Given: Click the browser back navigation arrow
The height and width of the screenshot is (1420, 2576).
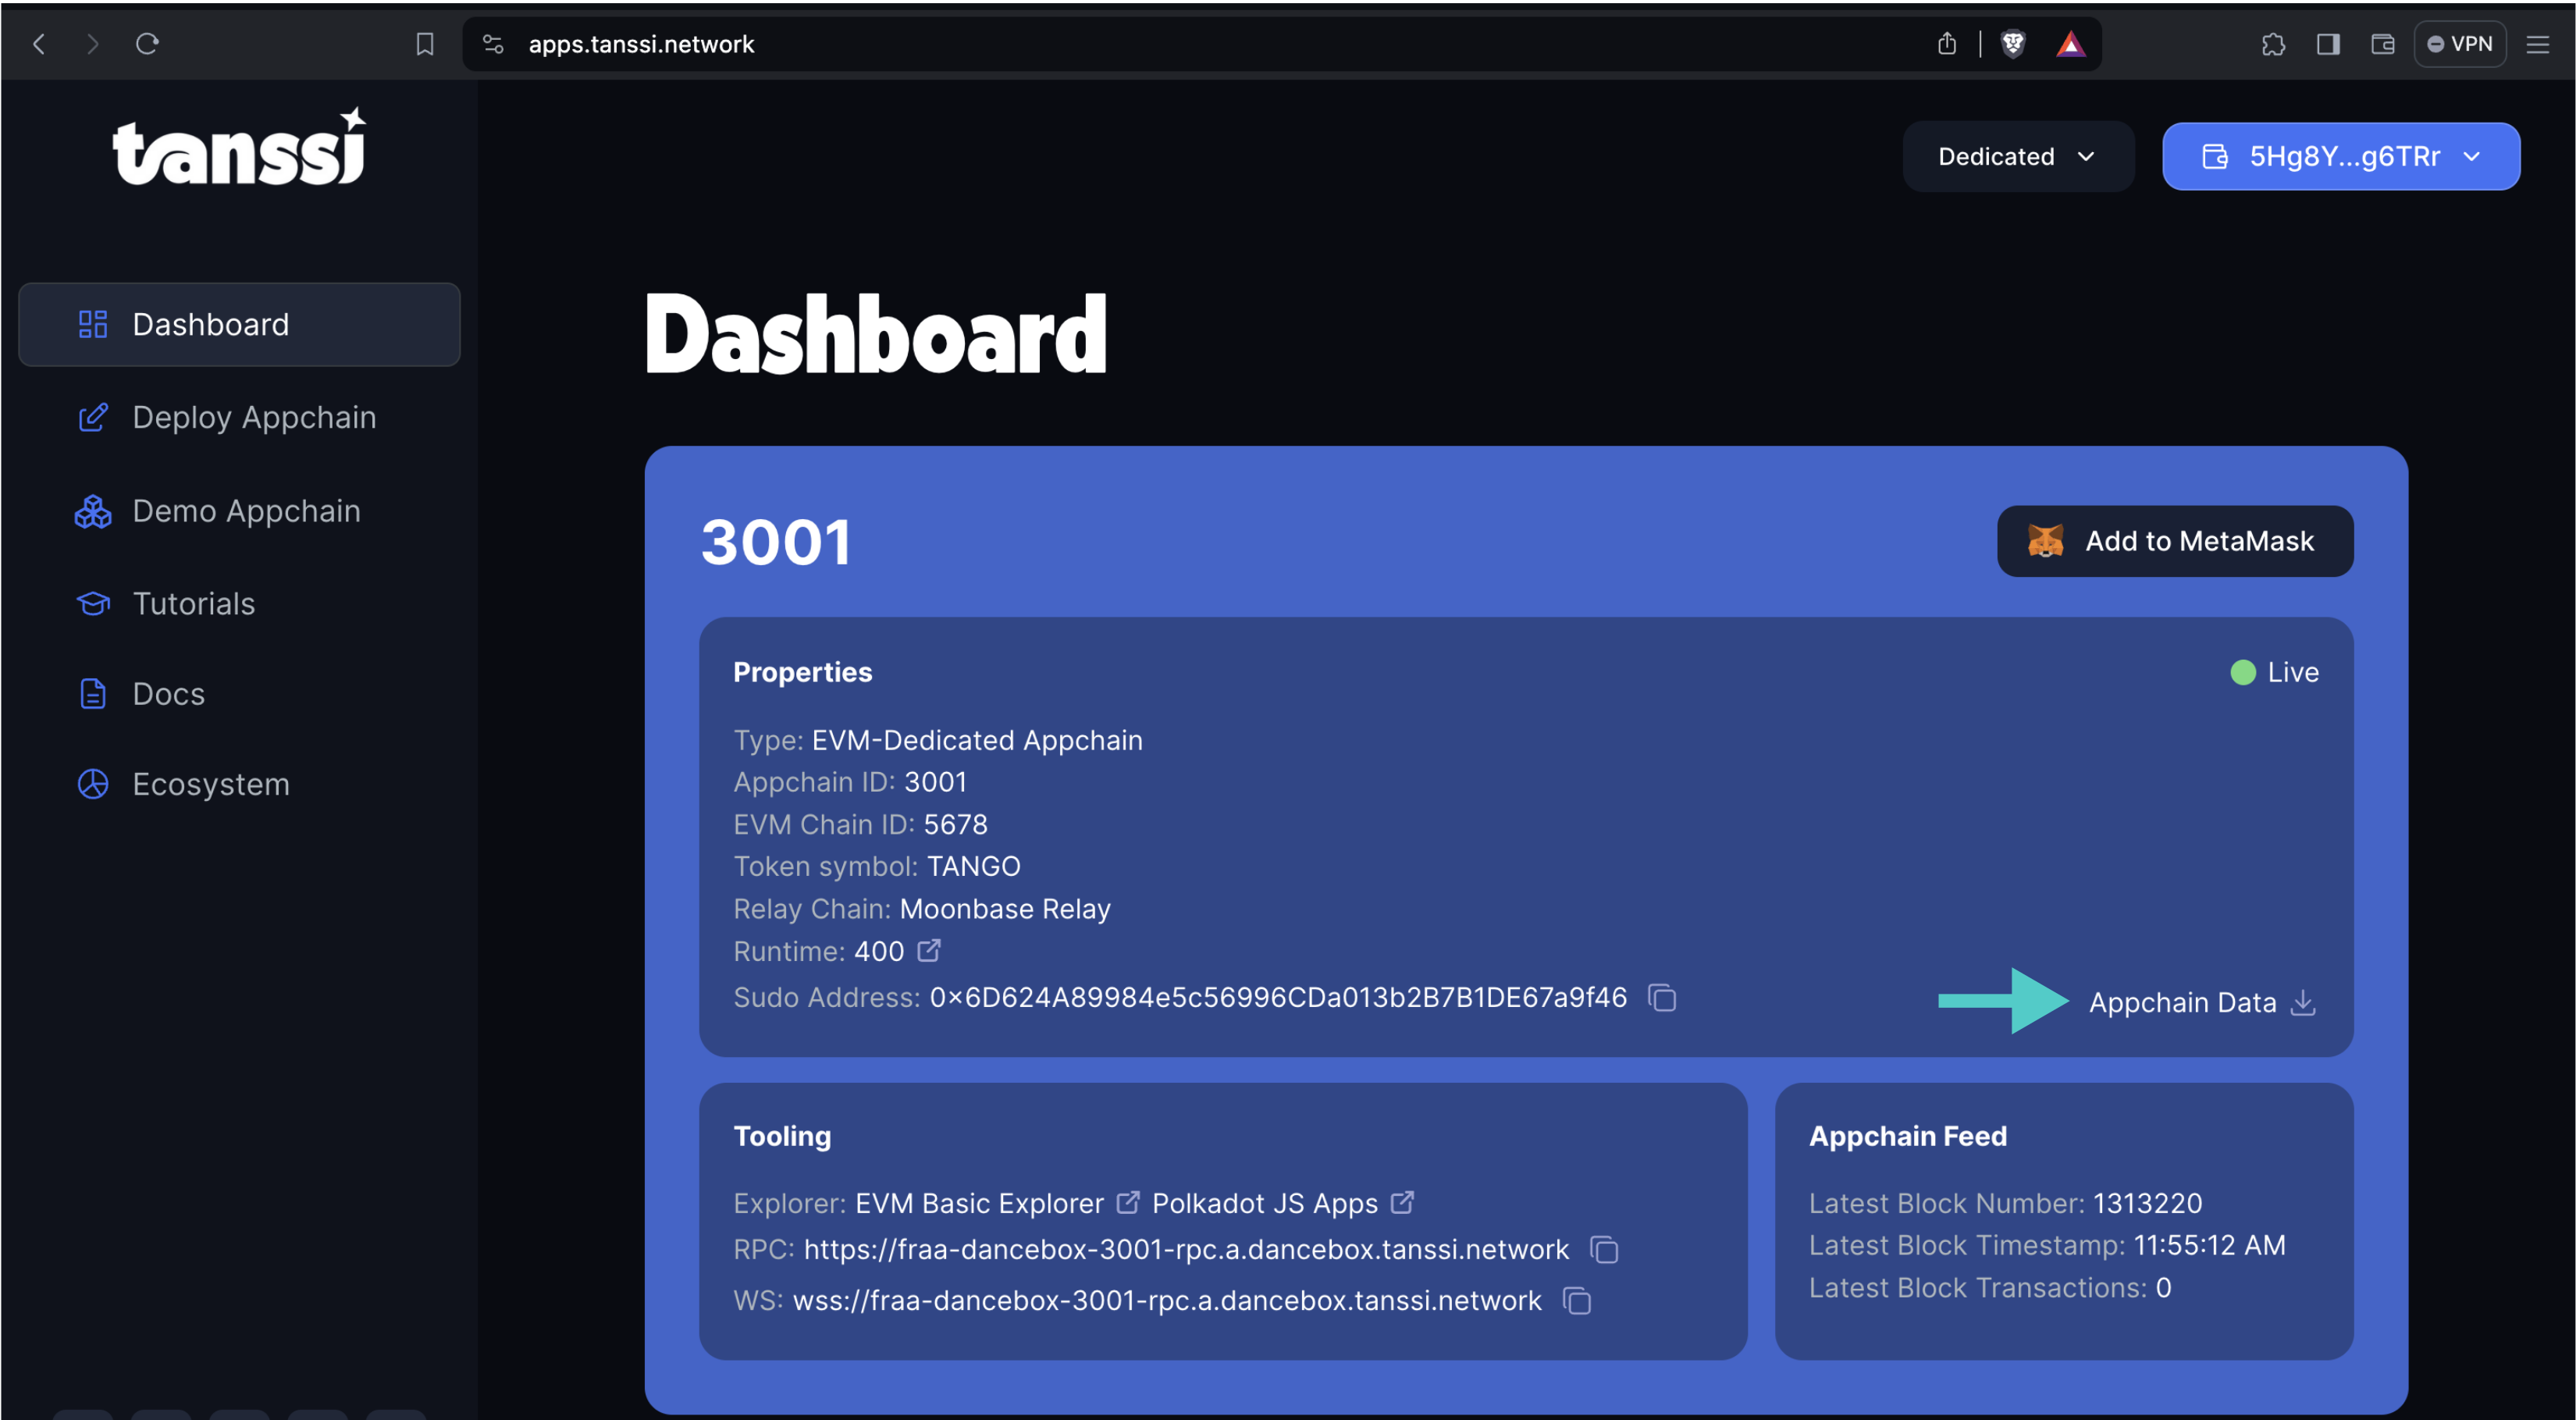Looking at the screenshot, I should coord(38,44).
